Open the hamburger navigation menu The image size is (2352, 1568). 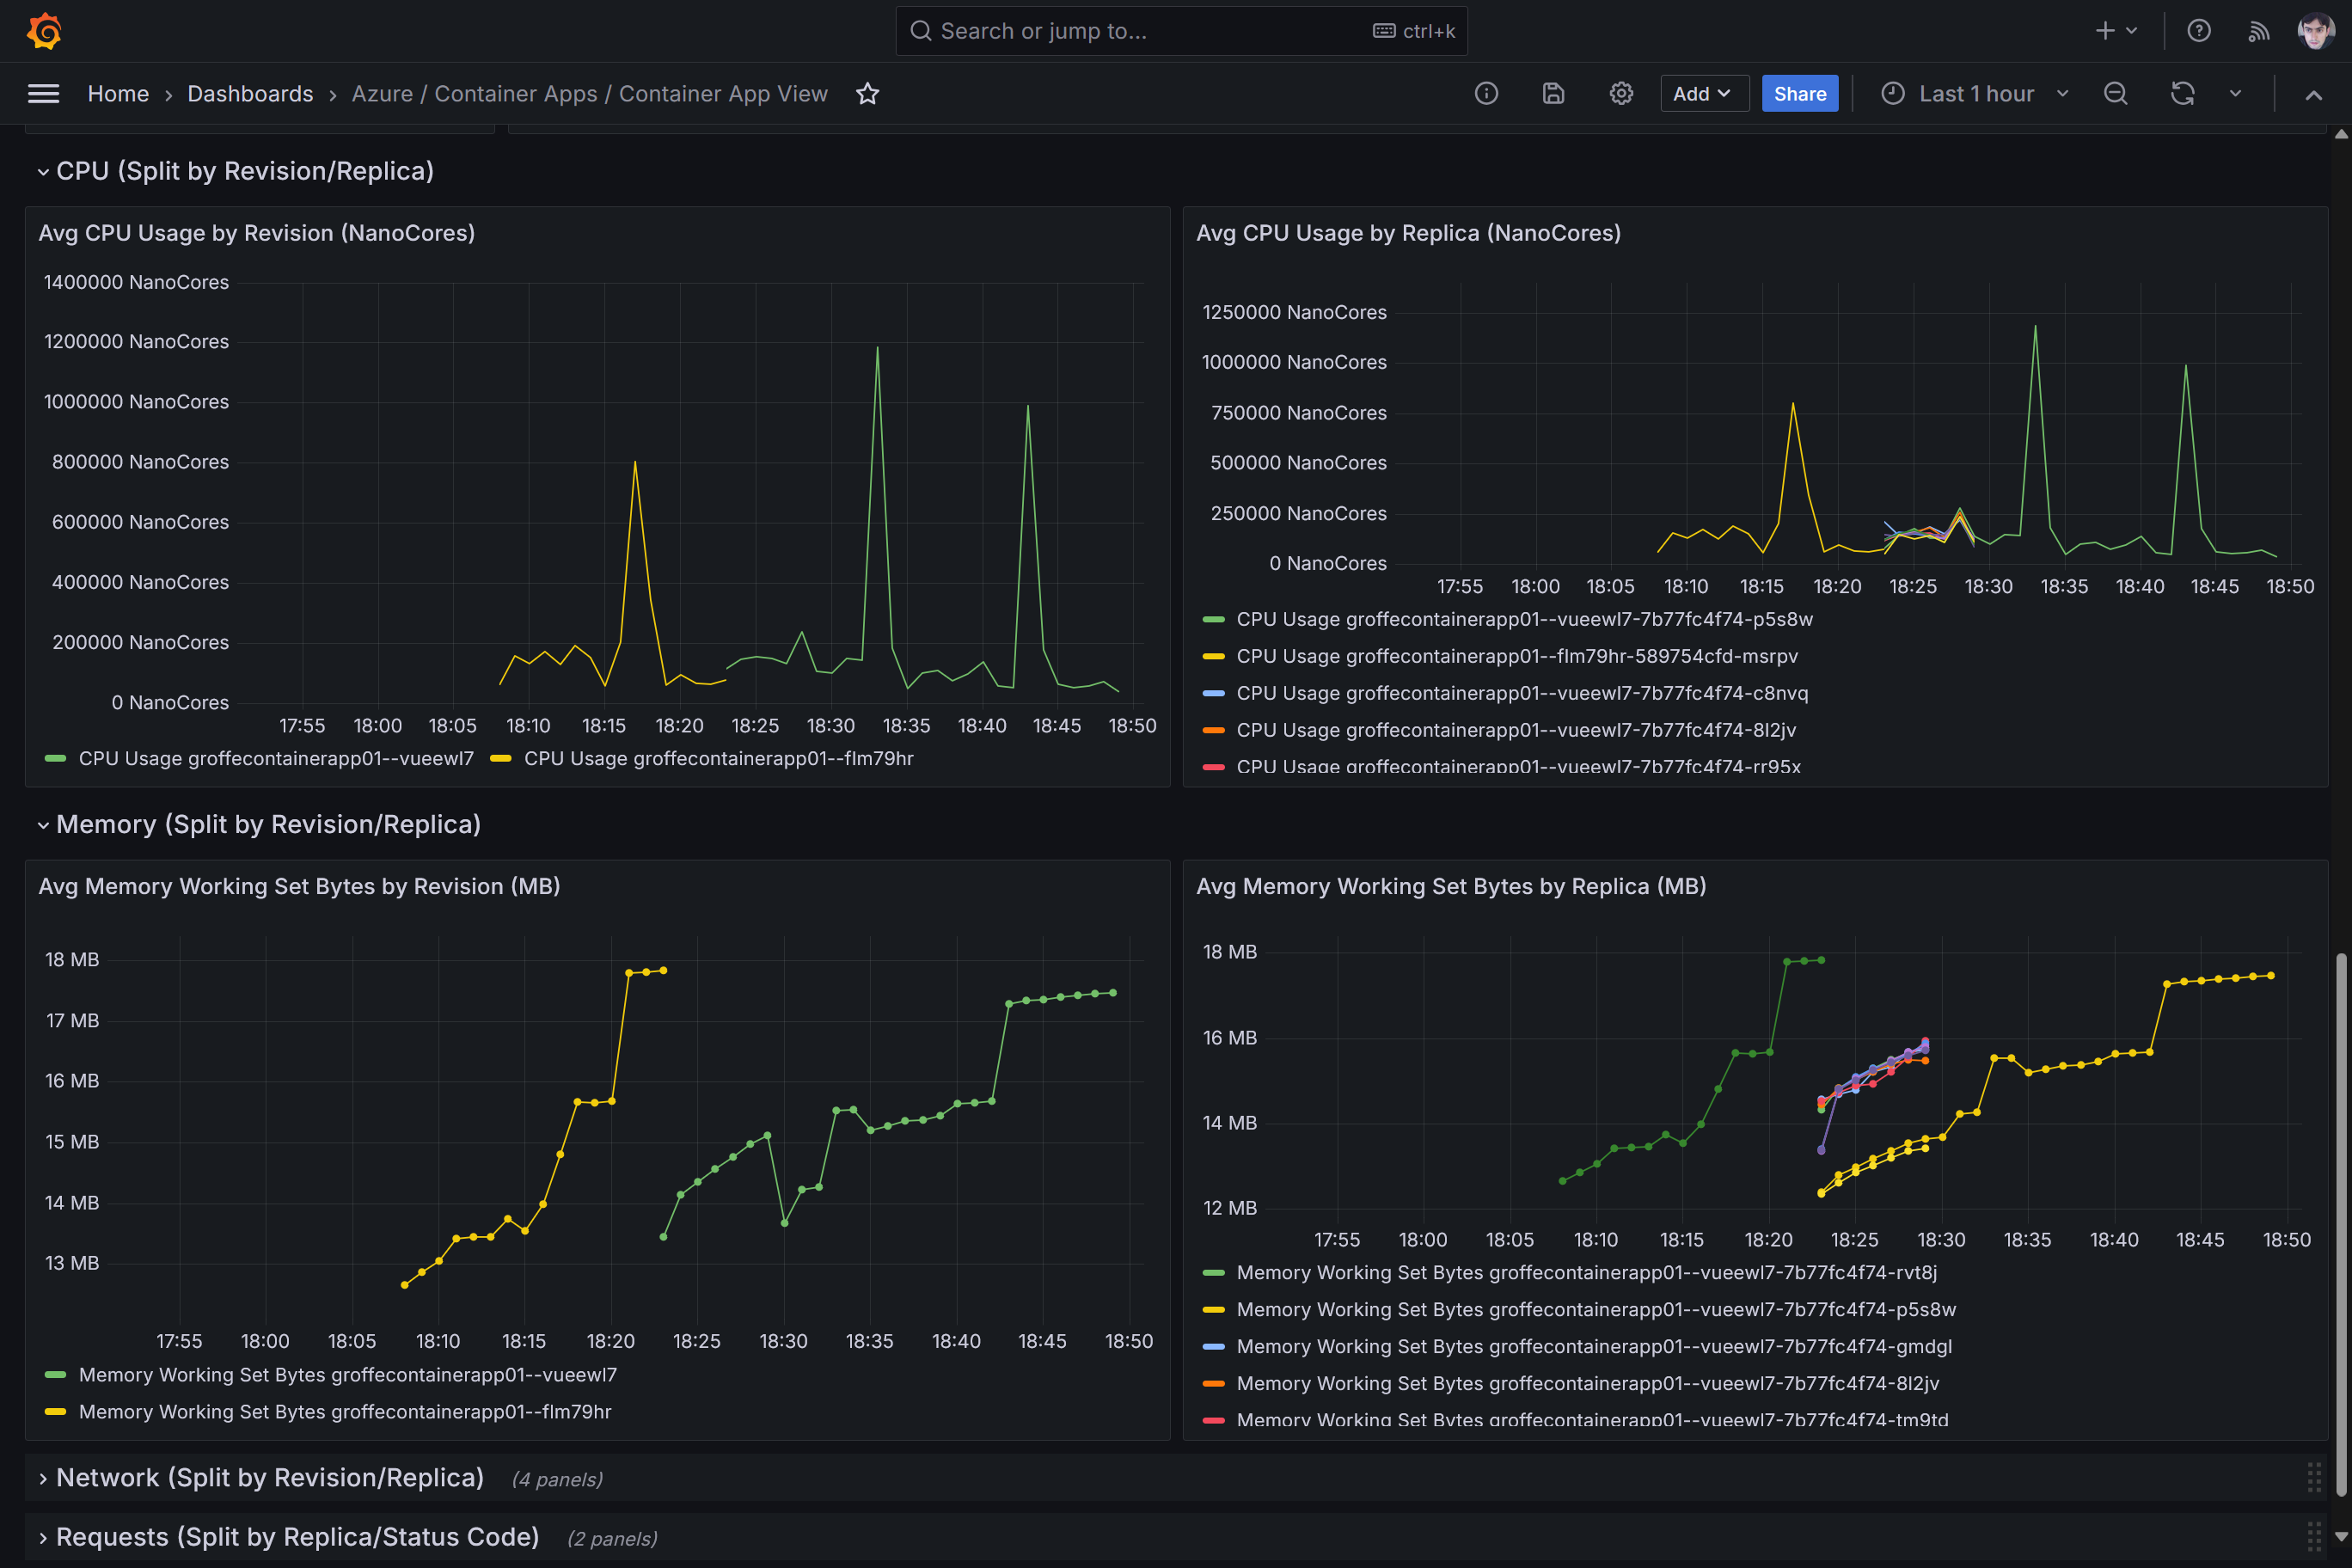pyautogui.click(x=43, y=94)
